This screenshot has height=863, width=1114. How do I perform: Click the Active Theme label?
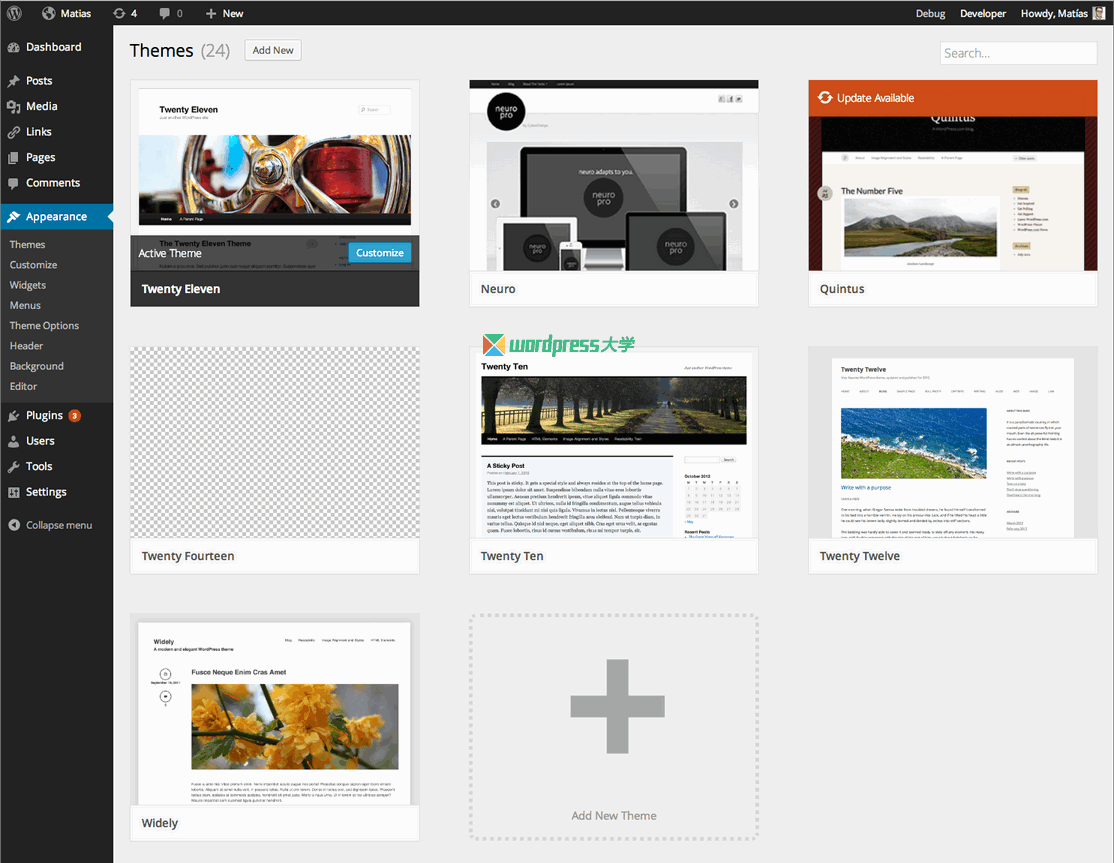[170, 254]
